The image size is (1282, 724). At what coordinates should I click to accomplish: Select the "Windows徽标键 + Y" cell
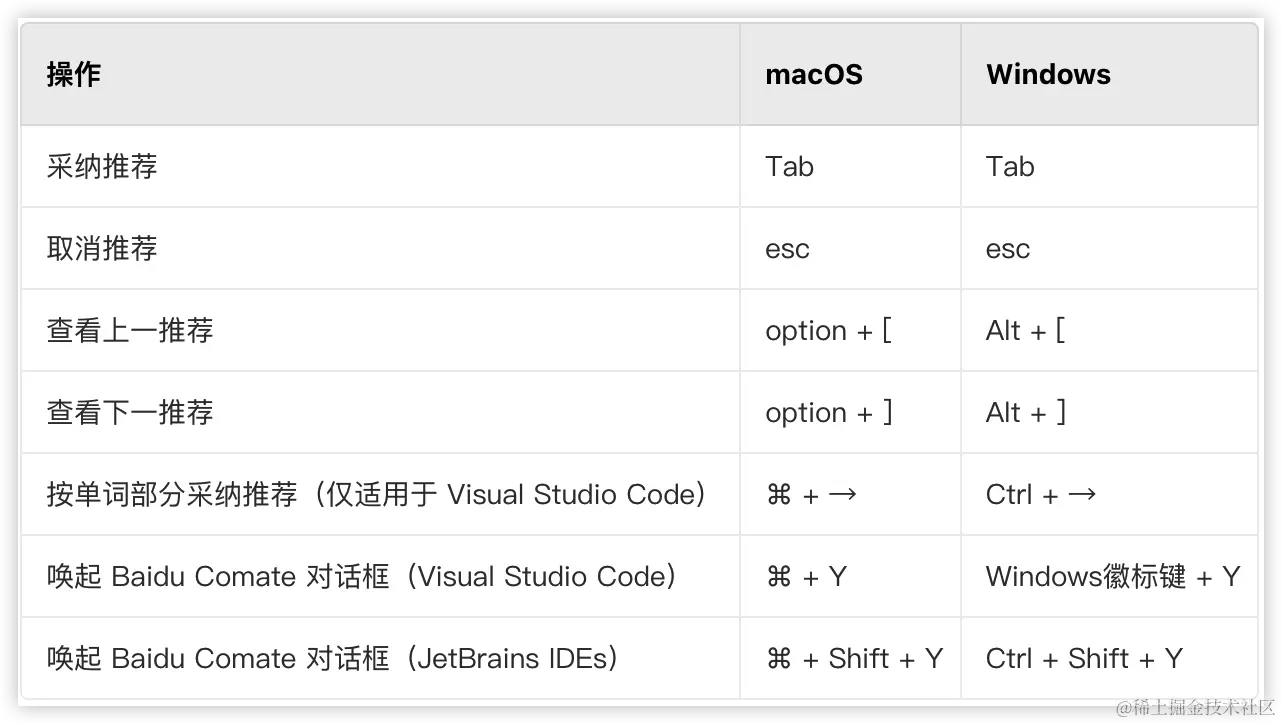tap(1112, 576)
